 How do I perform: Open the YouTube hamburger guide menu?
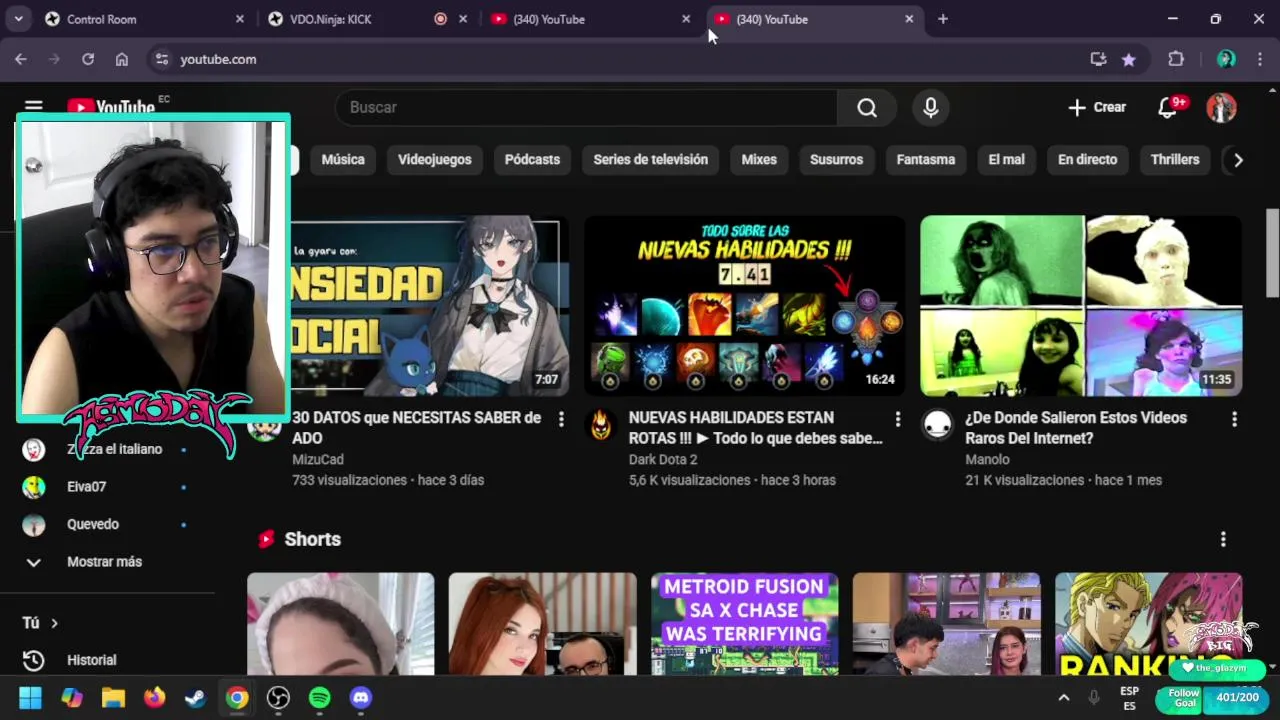34,107
